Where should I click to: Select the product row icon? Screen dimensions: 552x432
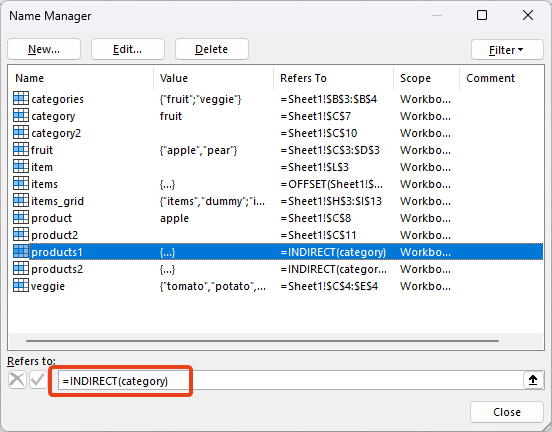pyautogui.click(x=21, y=217)
